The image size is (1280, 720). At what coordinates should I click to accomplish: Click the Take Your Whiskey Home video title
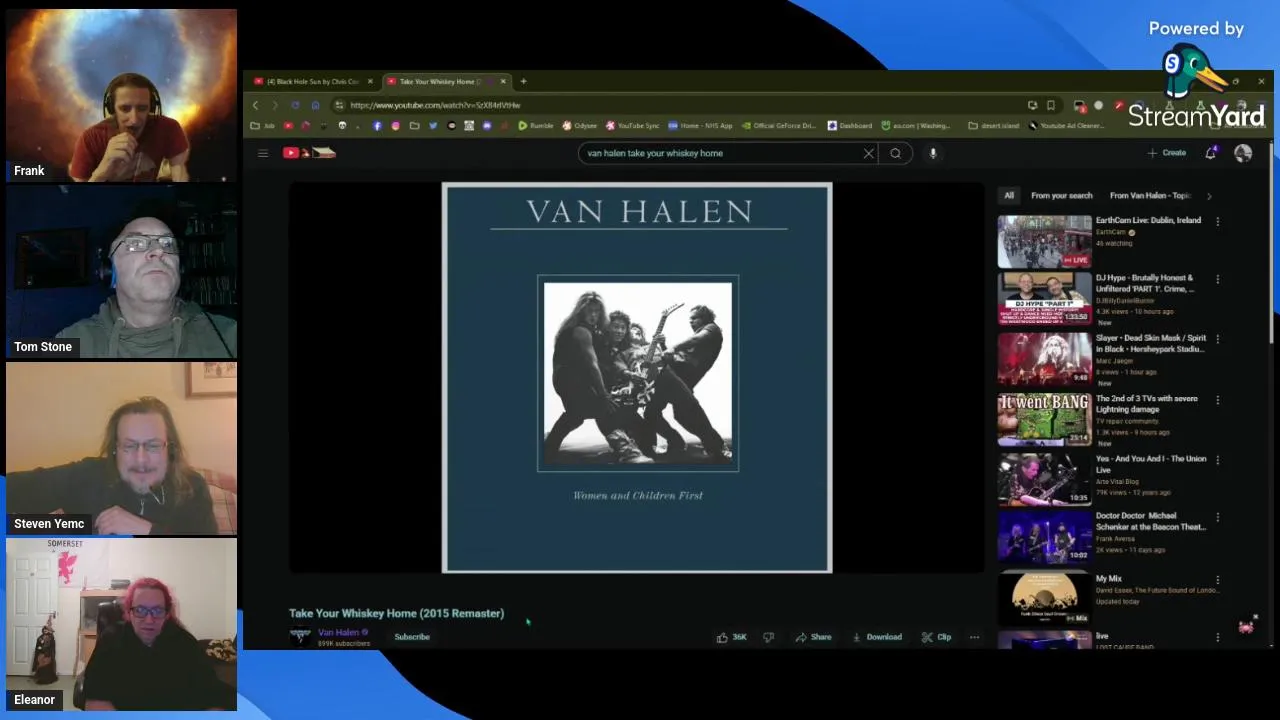tap(397, 613)
